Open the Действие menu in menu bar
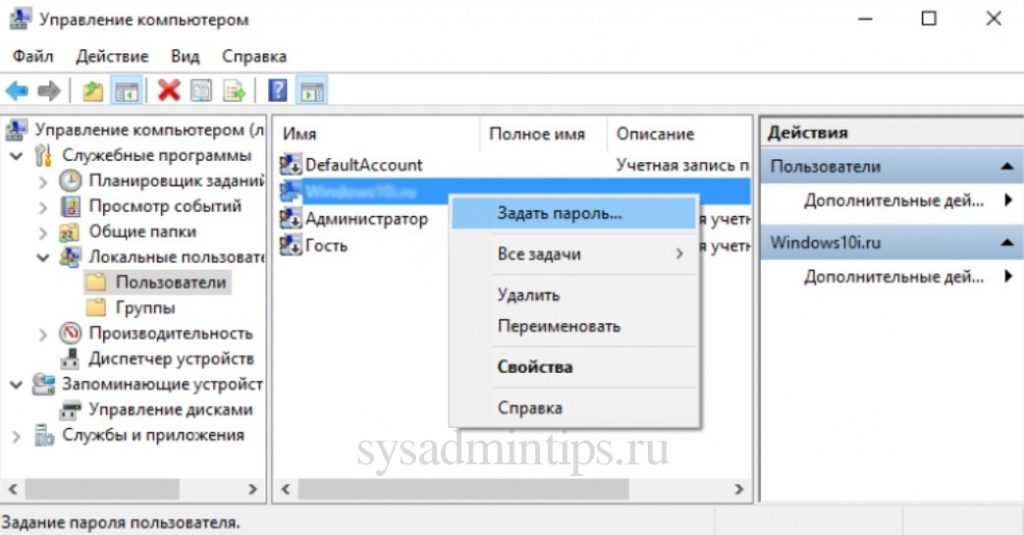The width and height of the screenshot is (1024, 535). [111, 56]
